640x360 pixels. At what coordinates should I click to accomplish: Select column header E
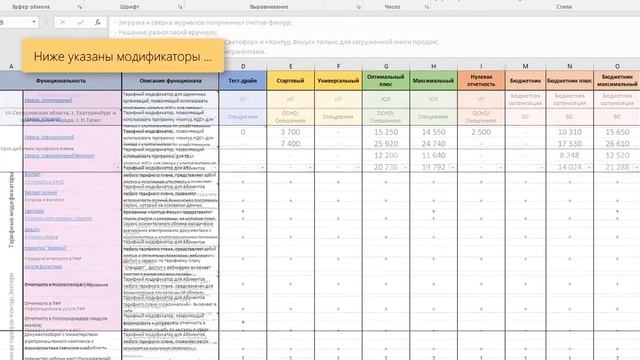pos(291,66)
